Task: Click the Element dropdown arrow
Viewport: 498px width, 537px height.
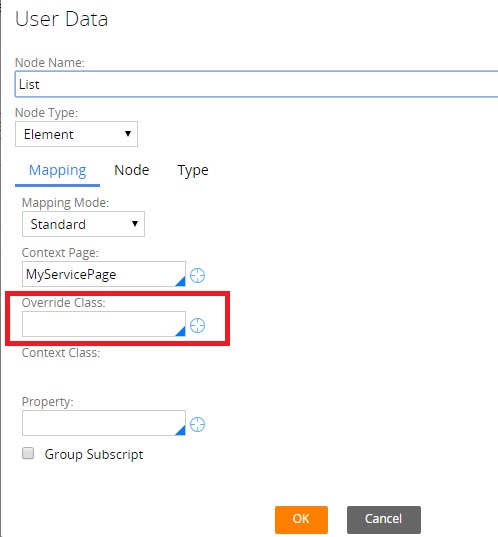Action: click(128, 134)
